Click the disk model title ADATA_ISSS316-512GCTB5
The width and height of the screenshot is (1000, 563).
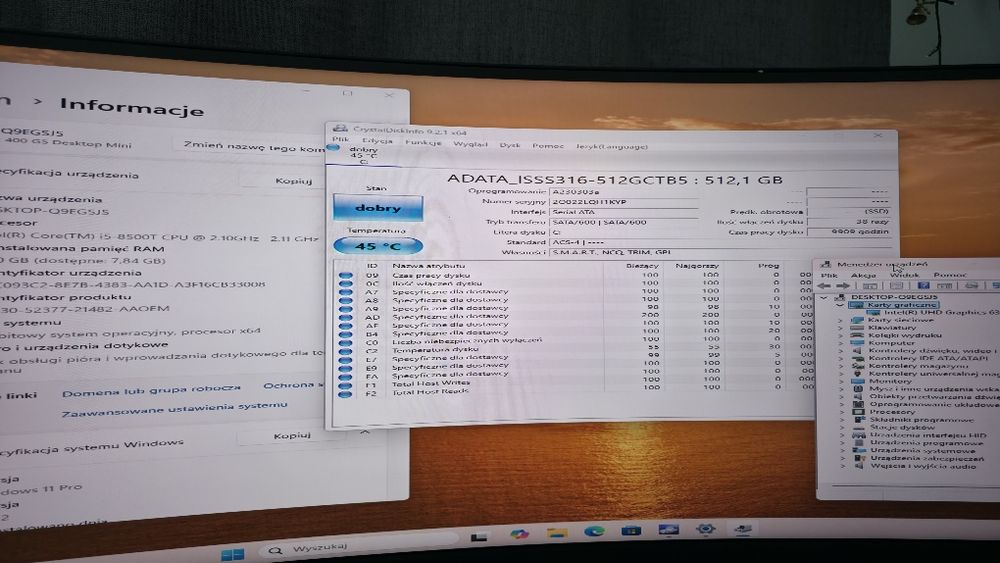point(567,180)
